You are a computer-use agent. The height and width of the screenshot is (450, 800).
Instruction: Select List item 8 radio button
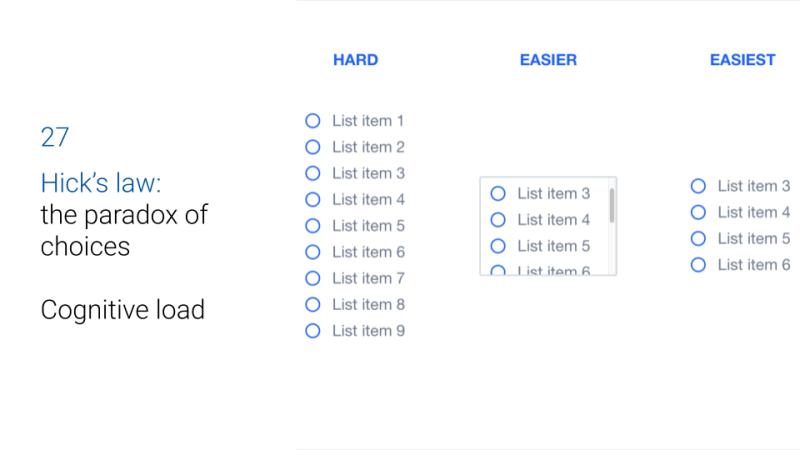pos(313,305)
